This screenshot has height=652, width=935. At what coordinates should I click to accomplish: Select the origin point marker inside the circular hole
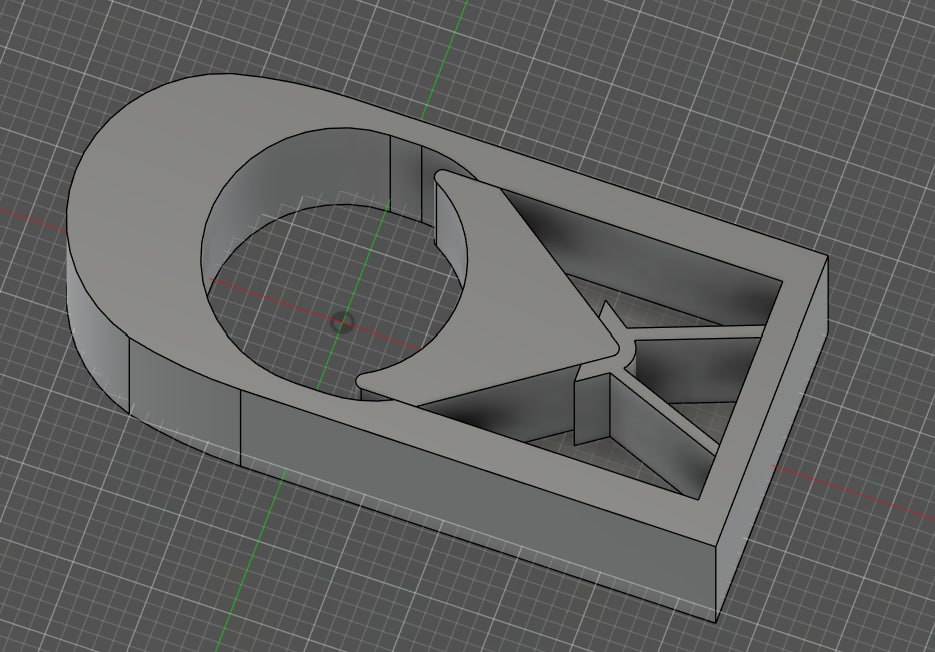coord(342,322)
